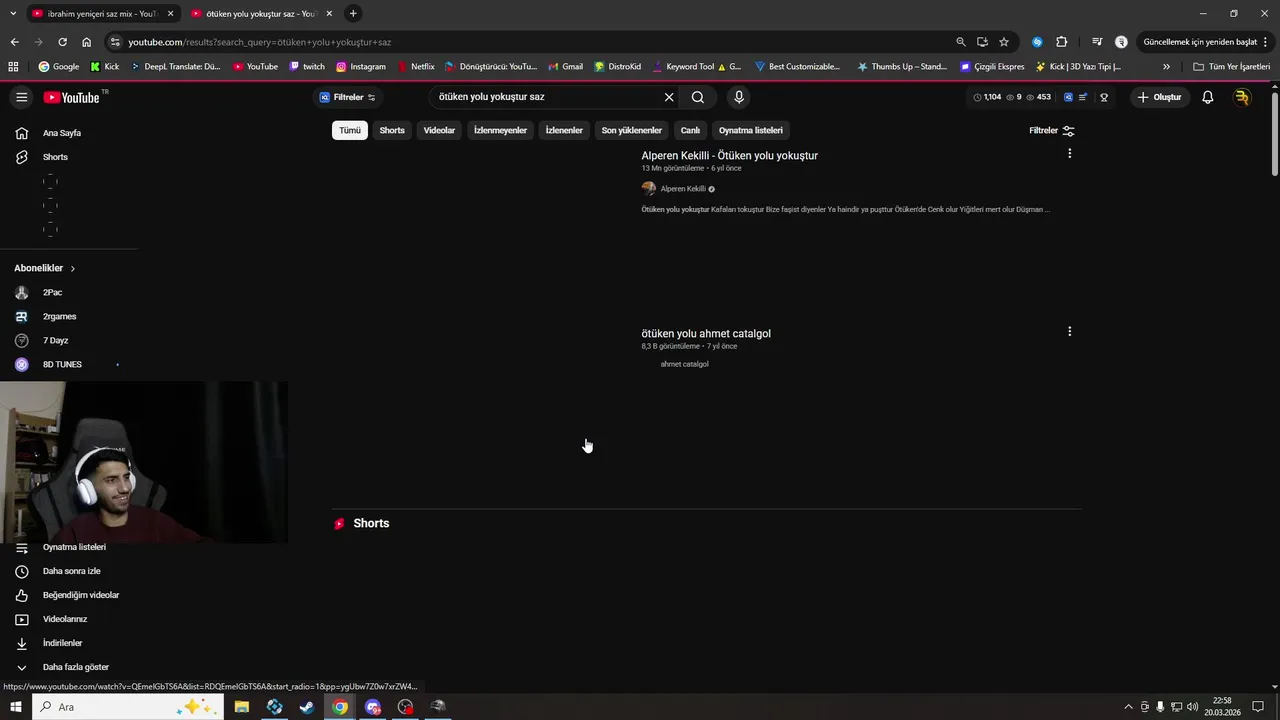Open the extension Filtreler button beside search
Screen dimensions: 1280x720
pos(347,97)
